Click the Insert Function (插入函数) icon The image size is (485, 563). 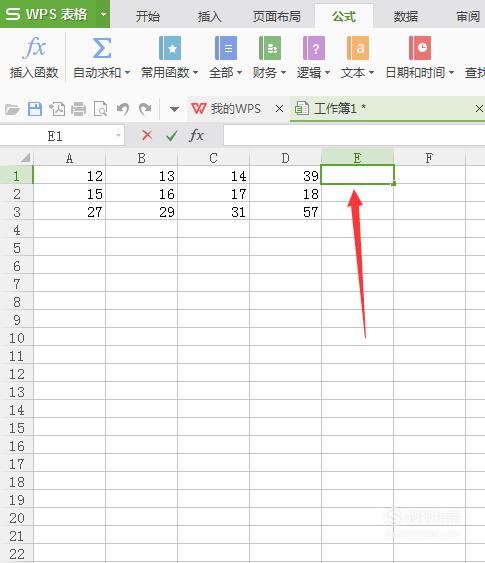(x=34, y=47)
